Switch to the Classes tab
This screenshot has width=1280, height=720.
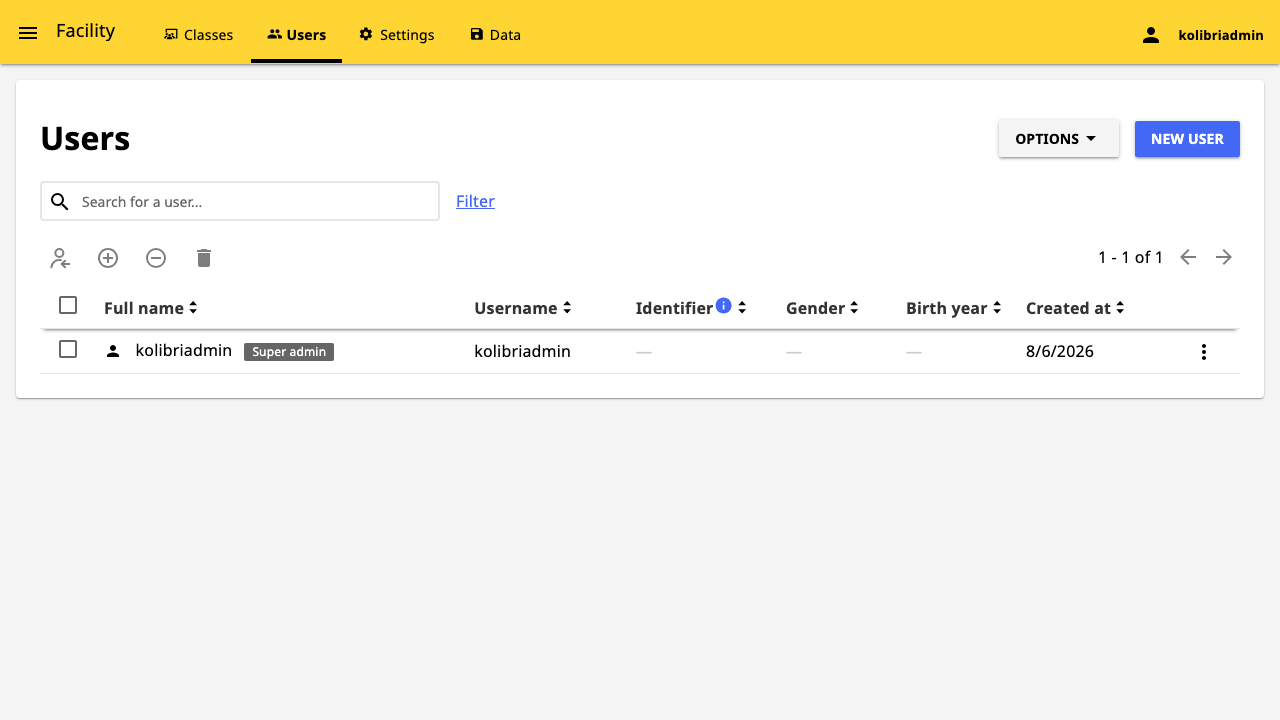coord(198,35)
